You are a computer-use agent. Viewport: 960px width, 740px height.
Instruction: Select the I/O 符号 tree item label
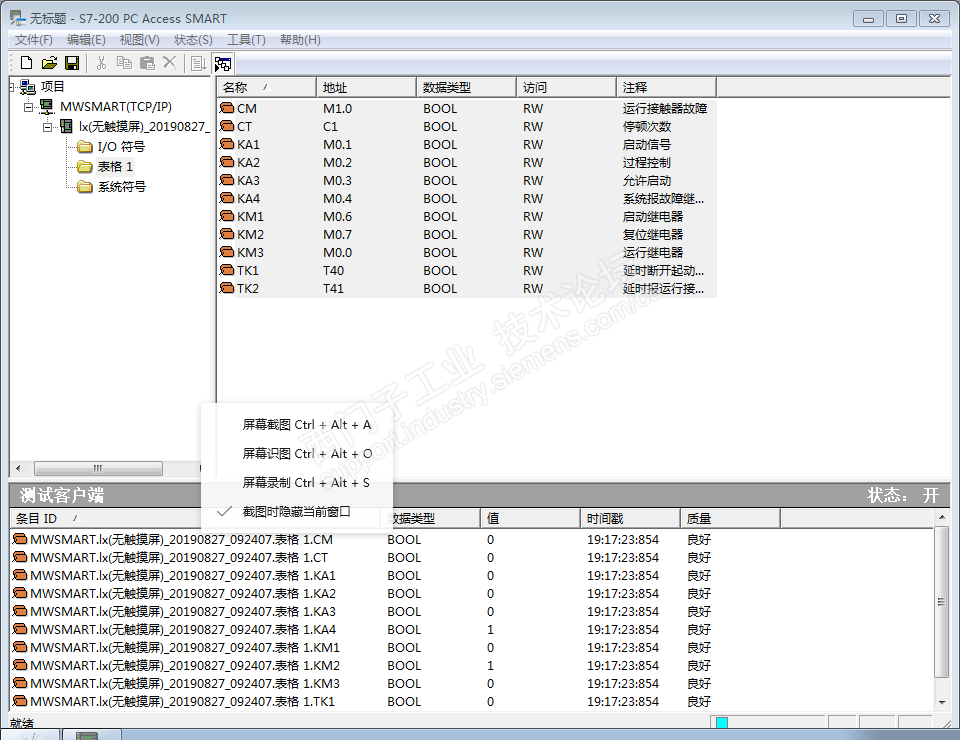(x=121, y=147)
